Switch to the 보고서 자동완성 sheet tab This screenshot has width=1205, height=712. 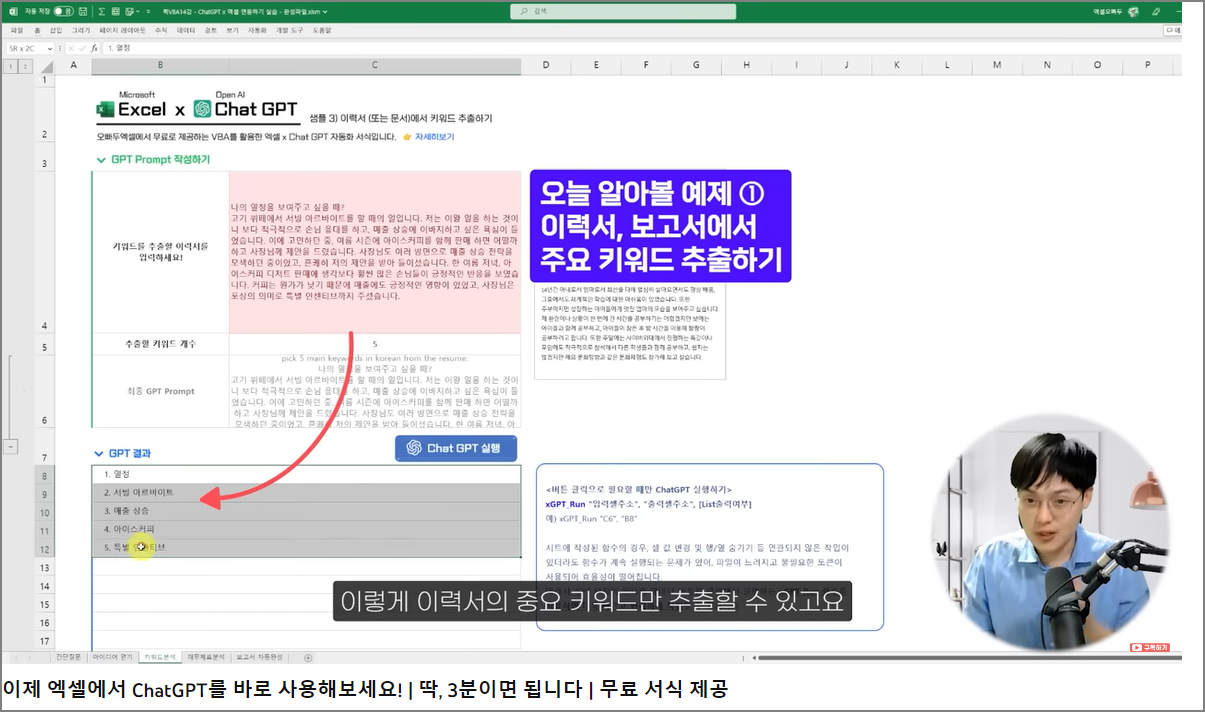[x=260, y=657]
